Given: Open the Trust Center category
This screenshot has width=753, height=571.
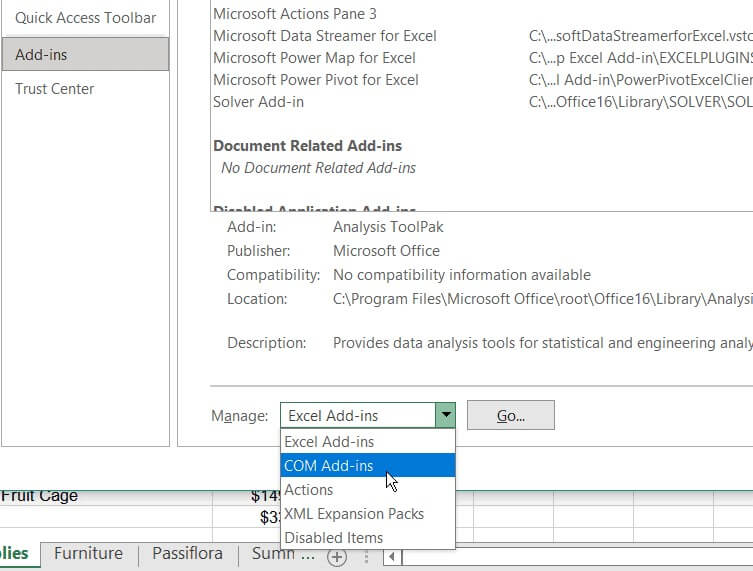Looking at the screenshot, I should [x=85, y=89].
